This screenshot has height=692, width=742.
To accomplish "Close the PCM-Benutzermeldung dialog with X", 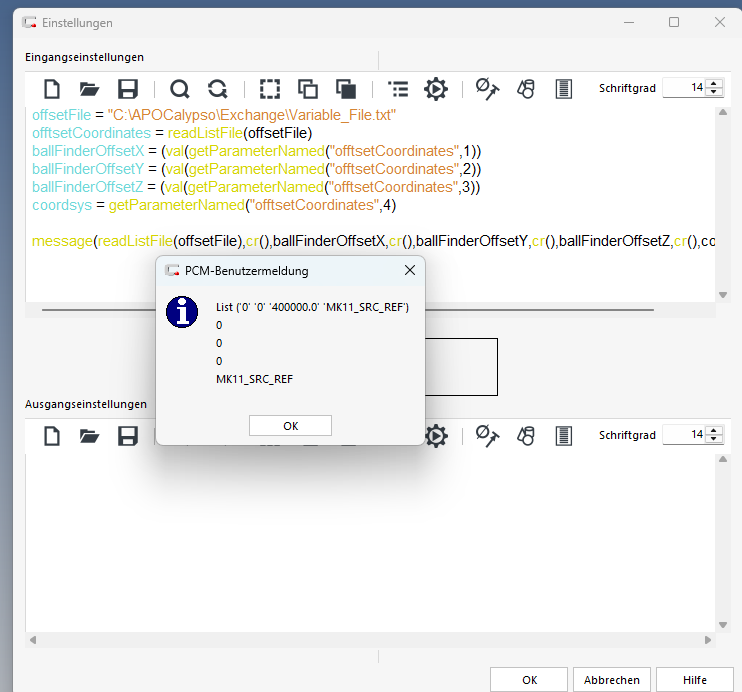I will pos(409,271).
